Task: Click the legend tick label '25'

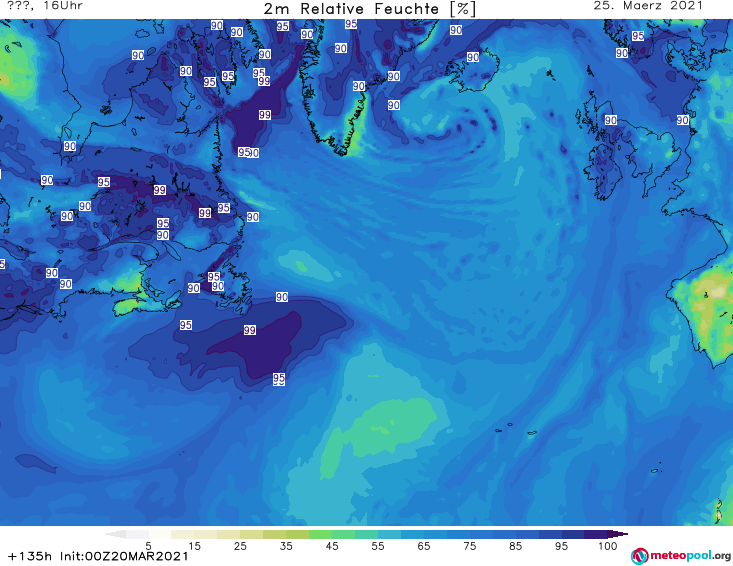Action: click(x=240, y=546)
